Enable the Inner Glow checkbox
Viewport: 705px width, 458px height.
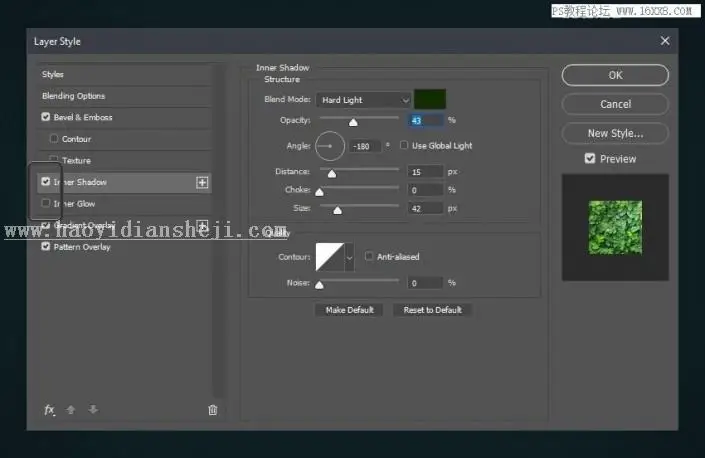click(45, 203)
